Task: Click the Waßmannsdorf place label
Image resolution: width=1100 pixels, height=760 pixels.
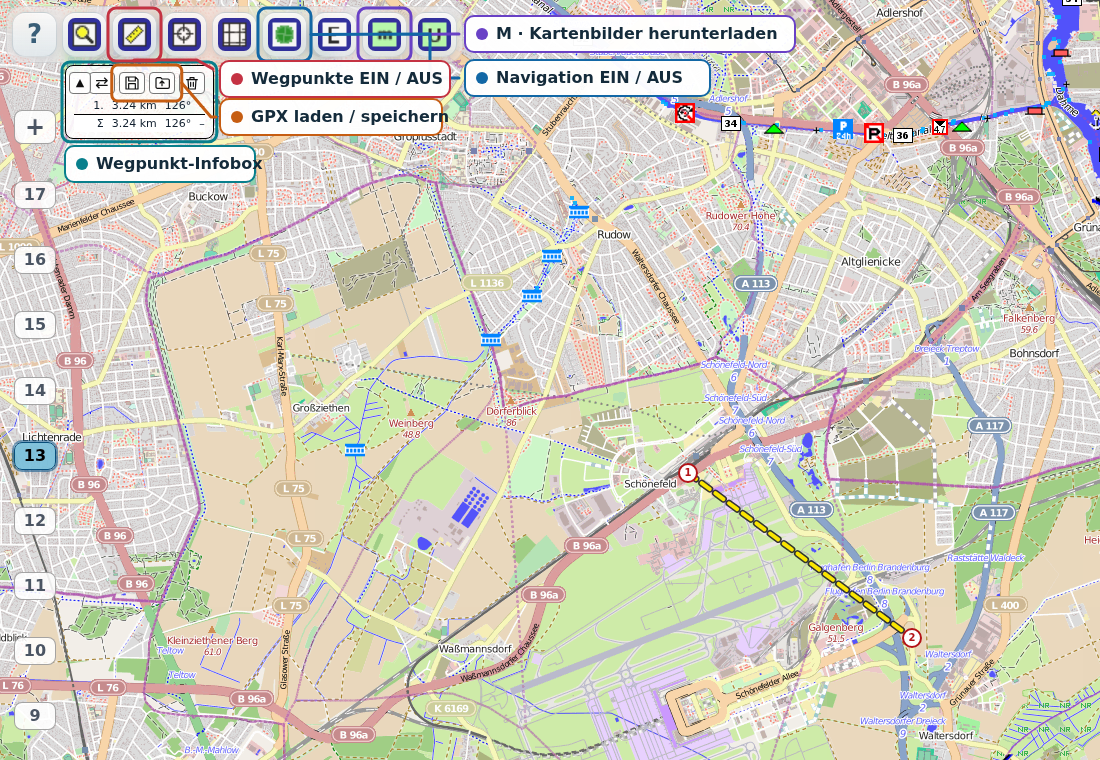Action: 475,648
